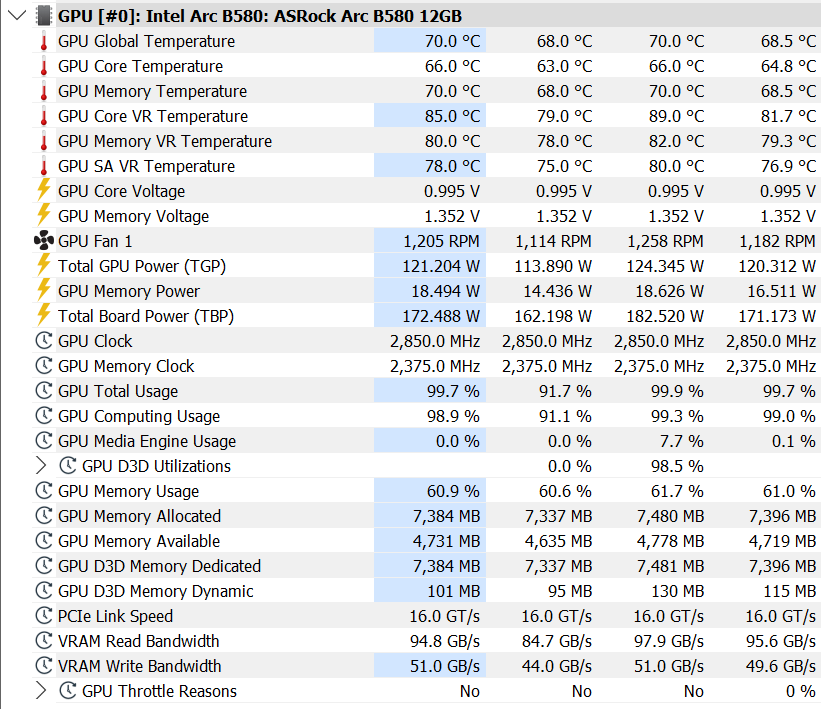Select the VRAM Read Bandwidth row
The image size is (821, 709).
click(x=426, y=641)
